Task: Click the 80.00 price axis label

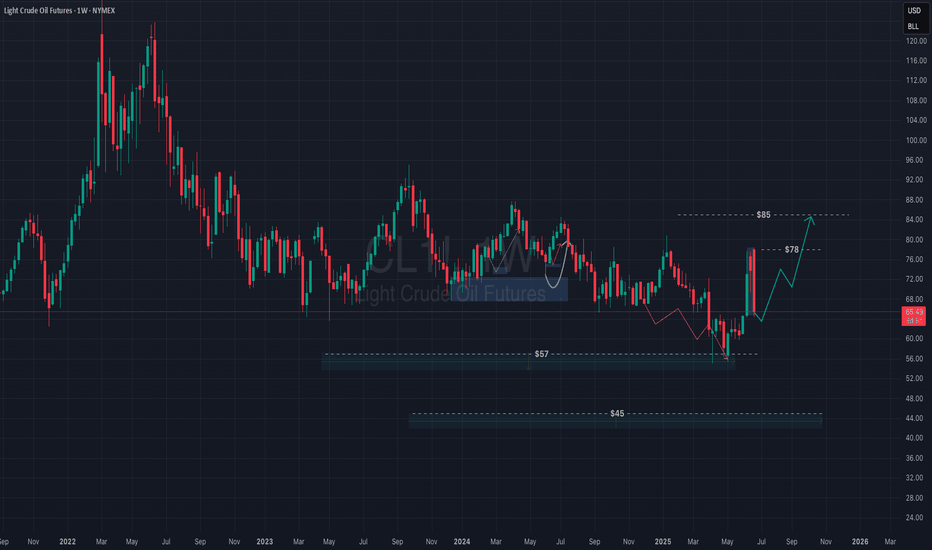Action: (x=916, y=240)
